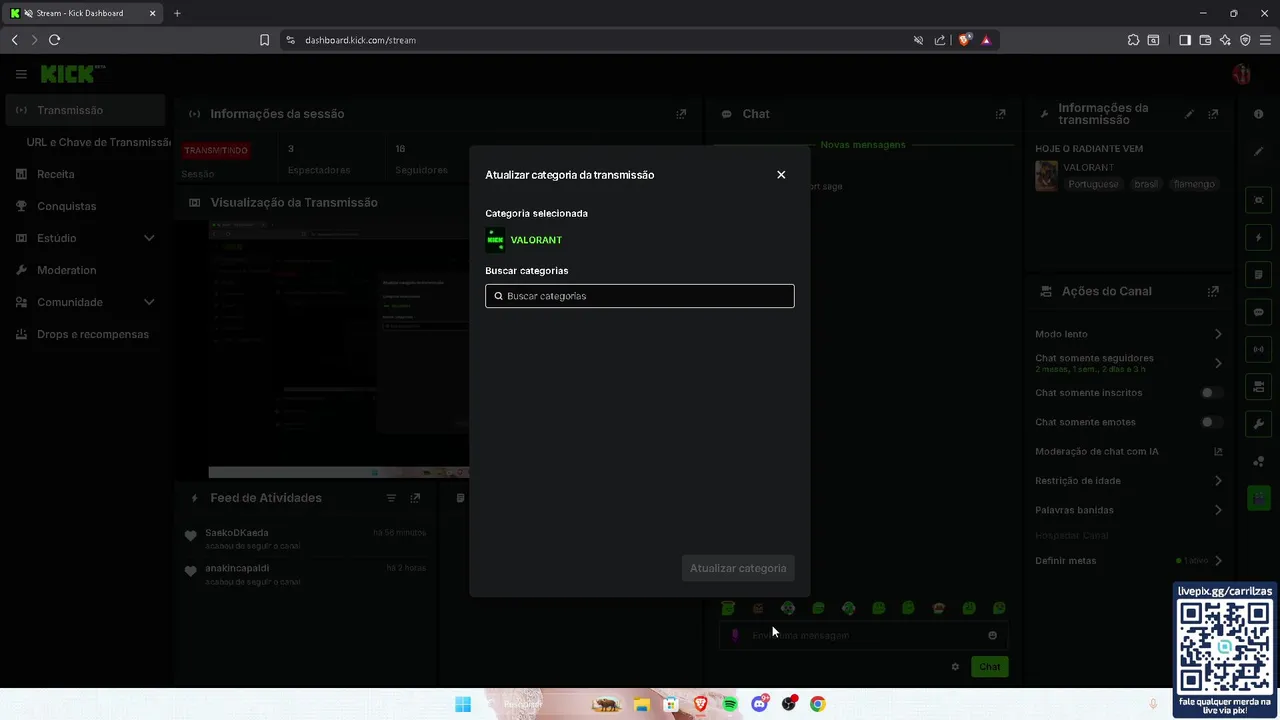Click the green gift icon in right rail
This screenshot has height=720, width=1280.
click(x=1258, y=498)
